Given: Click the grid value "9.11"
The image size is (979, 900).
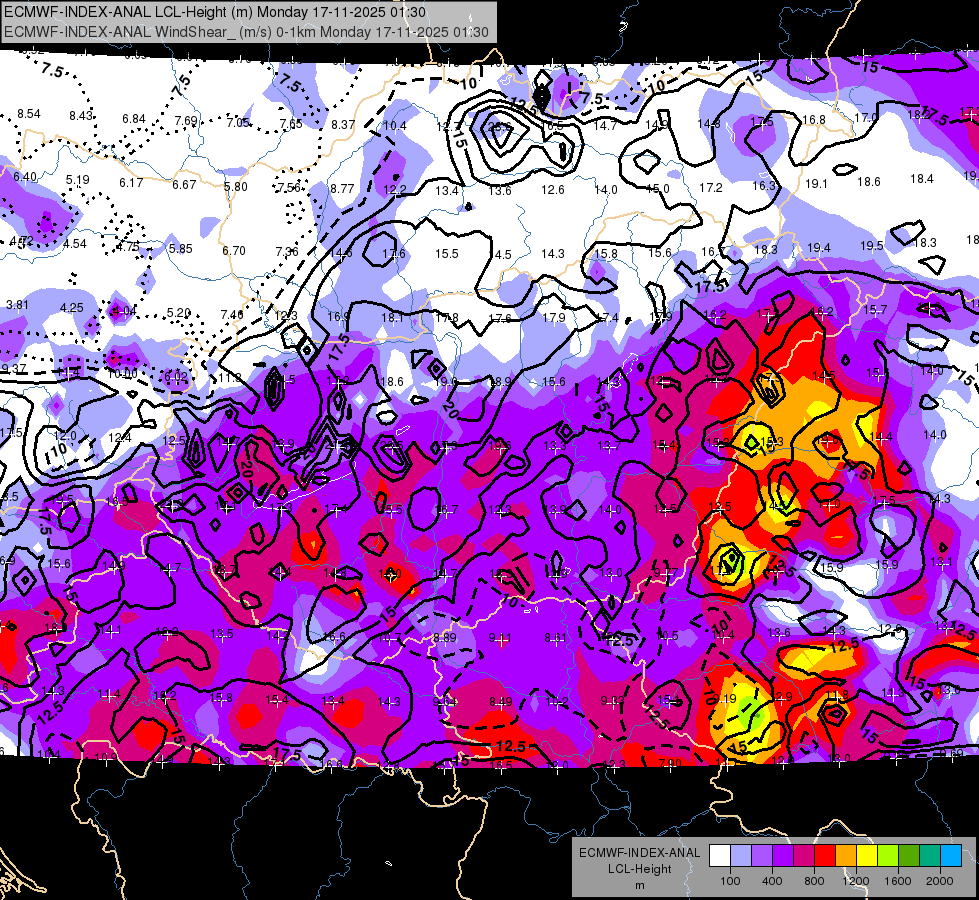Looking at the screenshot, I should coord(500,638).
